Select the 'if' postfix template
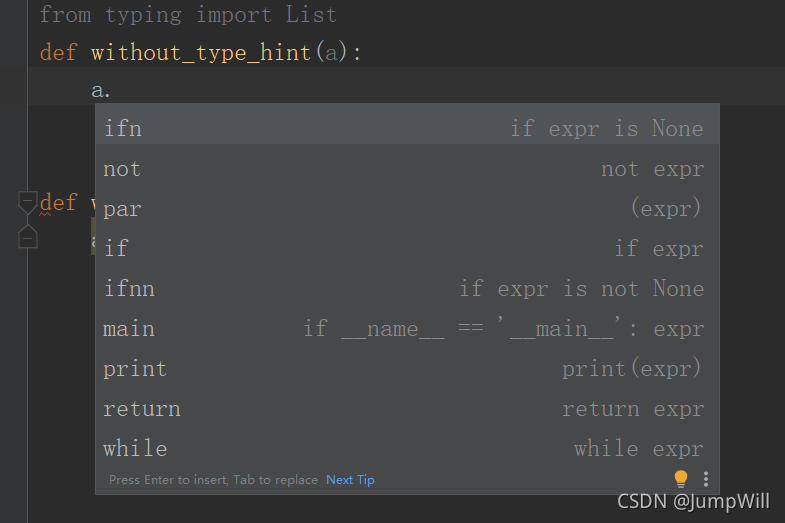Image resolution: width=785 pixels, height=523 pixels. 407,249
